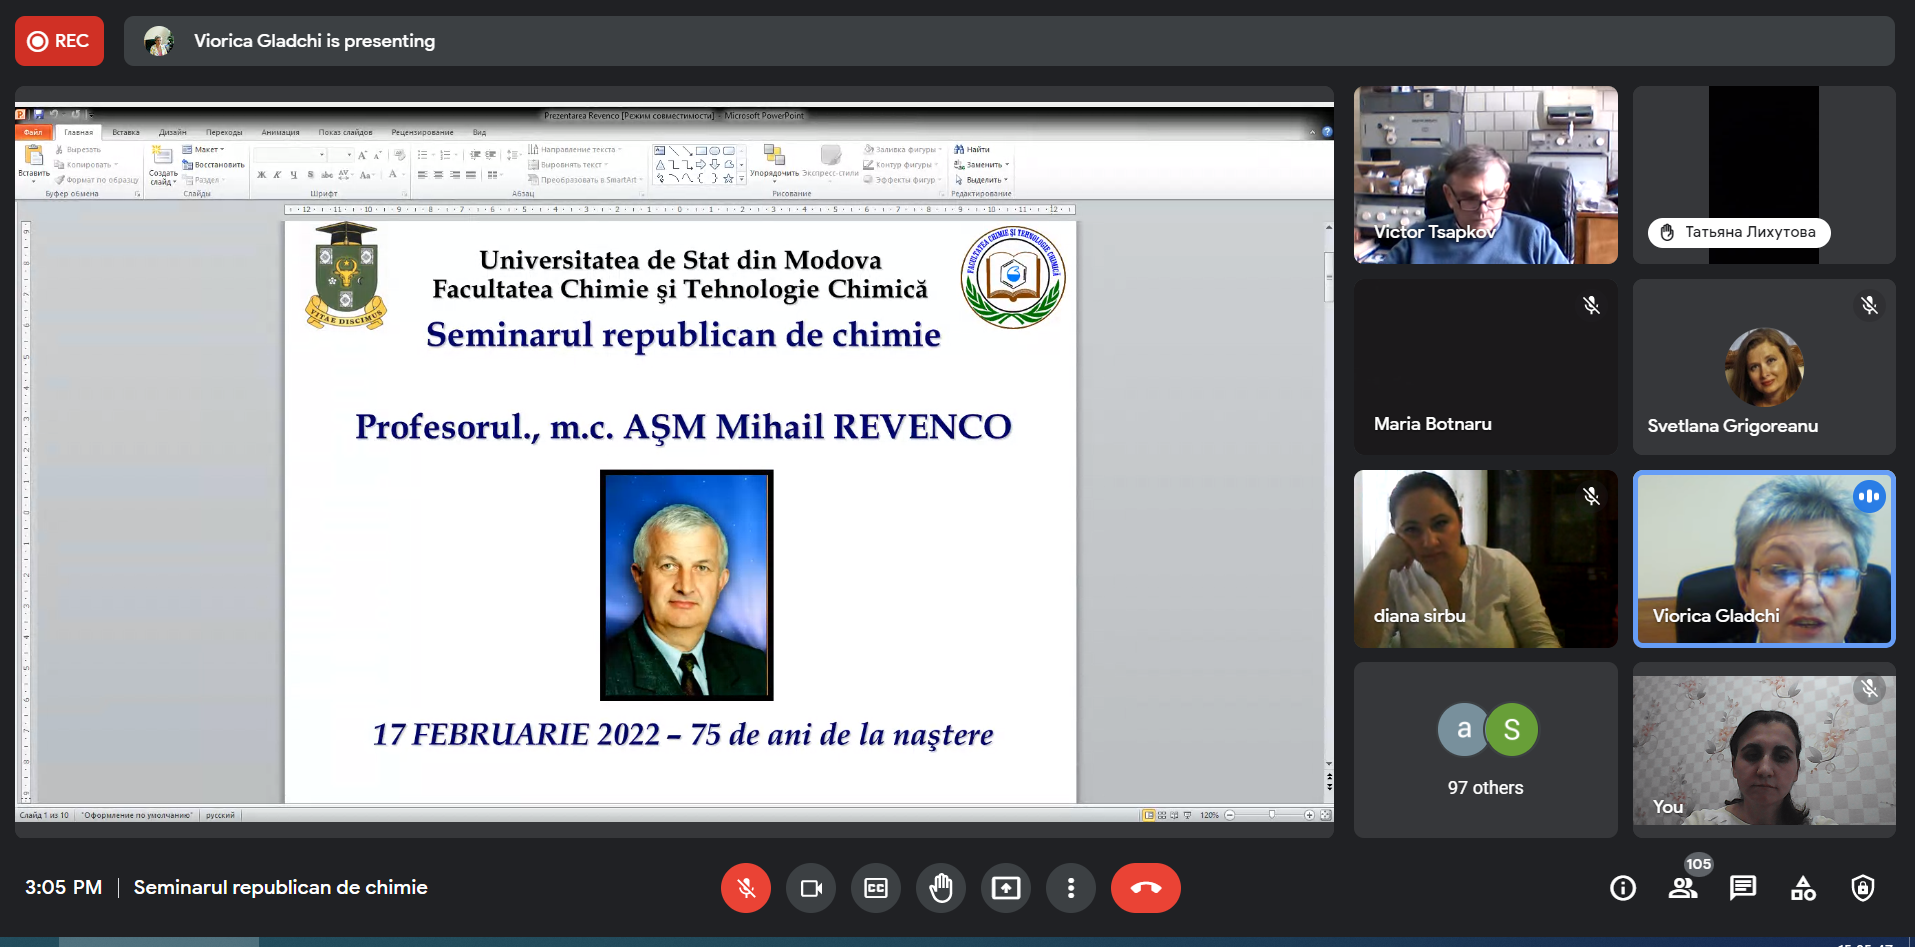Open the three-dot more options menu
The image size is (1915, 947).
click(x=1071, y=888)
